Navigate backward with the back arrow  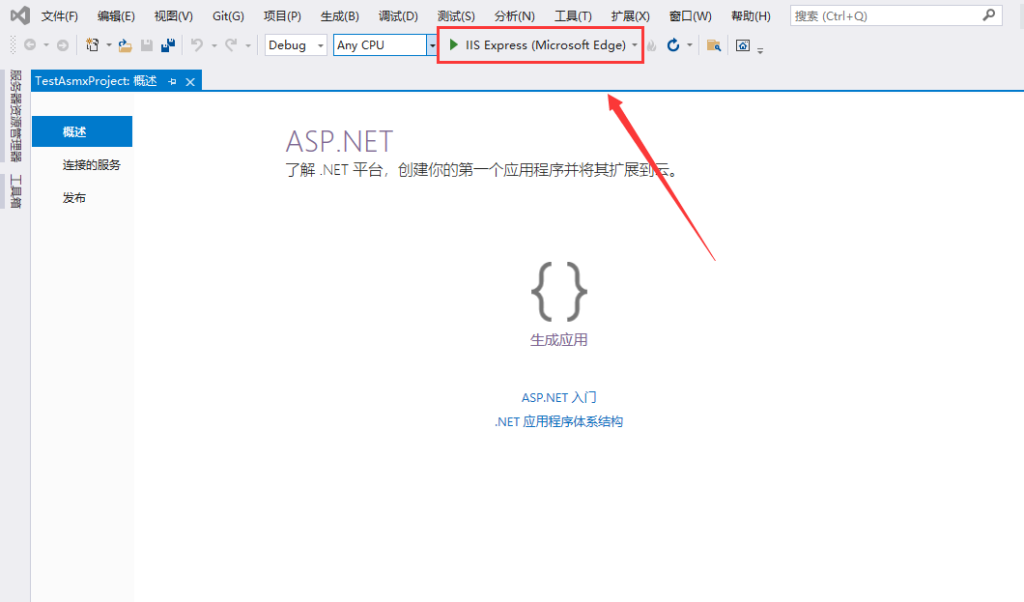tap(30, 45)
